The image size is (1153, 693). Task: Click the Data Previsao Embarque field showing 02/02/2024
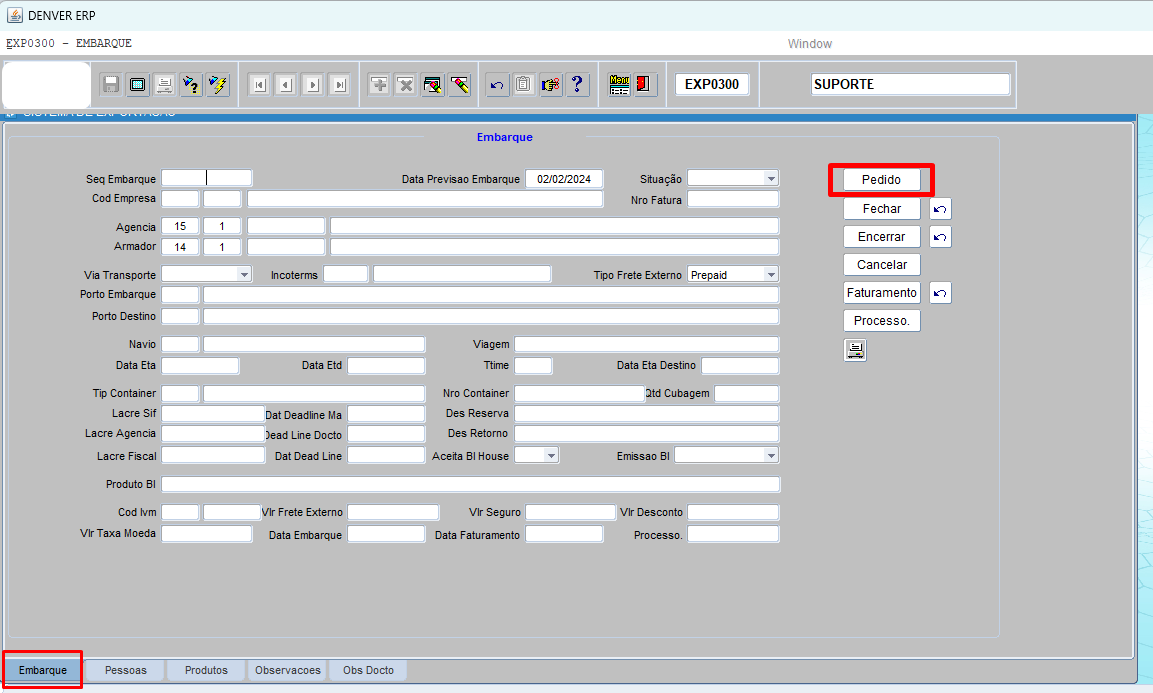(564, 179)
